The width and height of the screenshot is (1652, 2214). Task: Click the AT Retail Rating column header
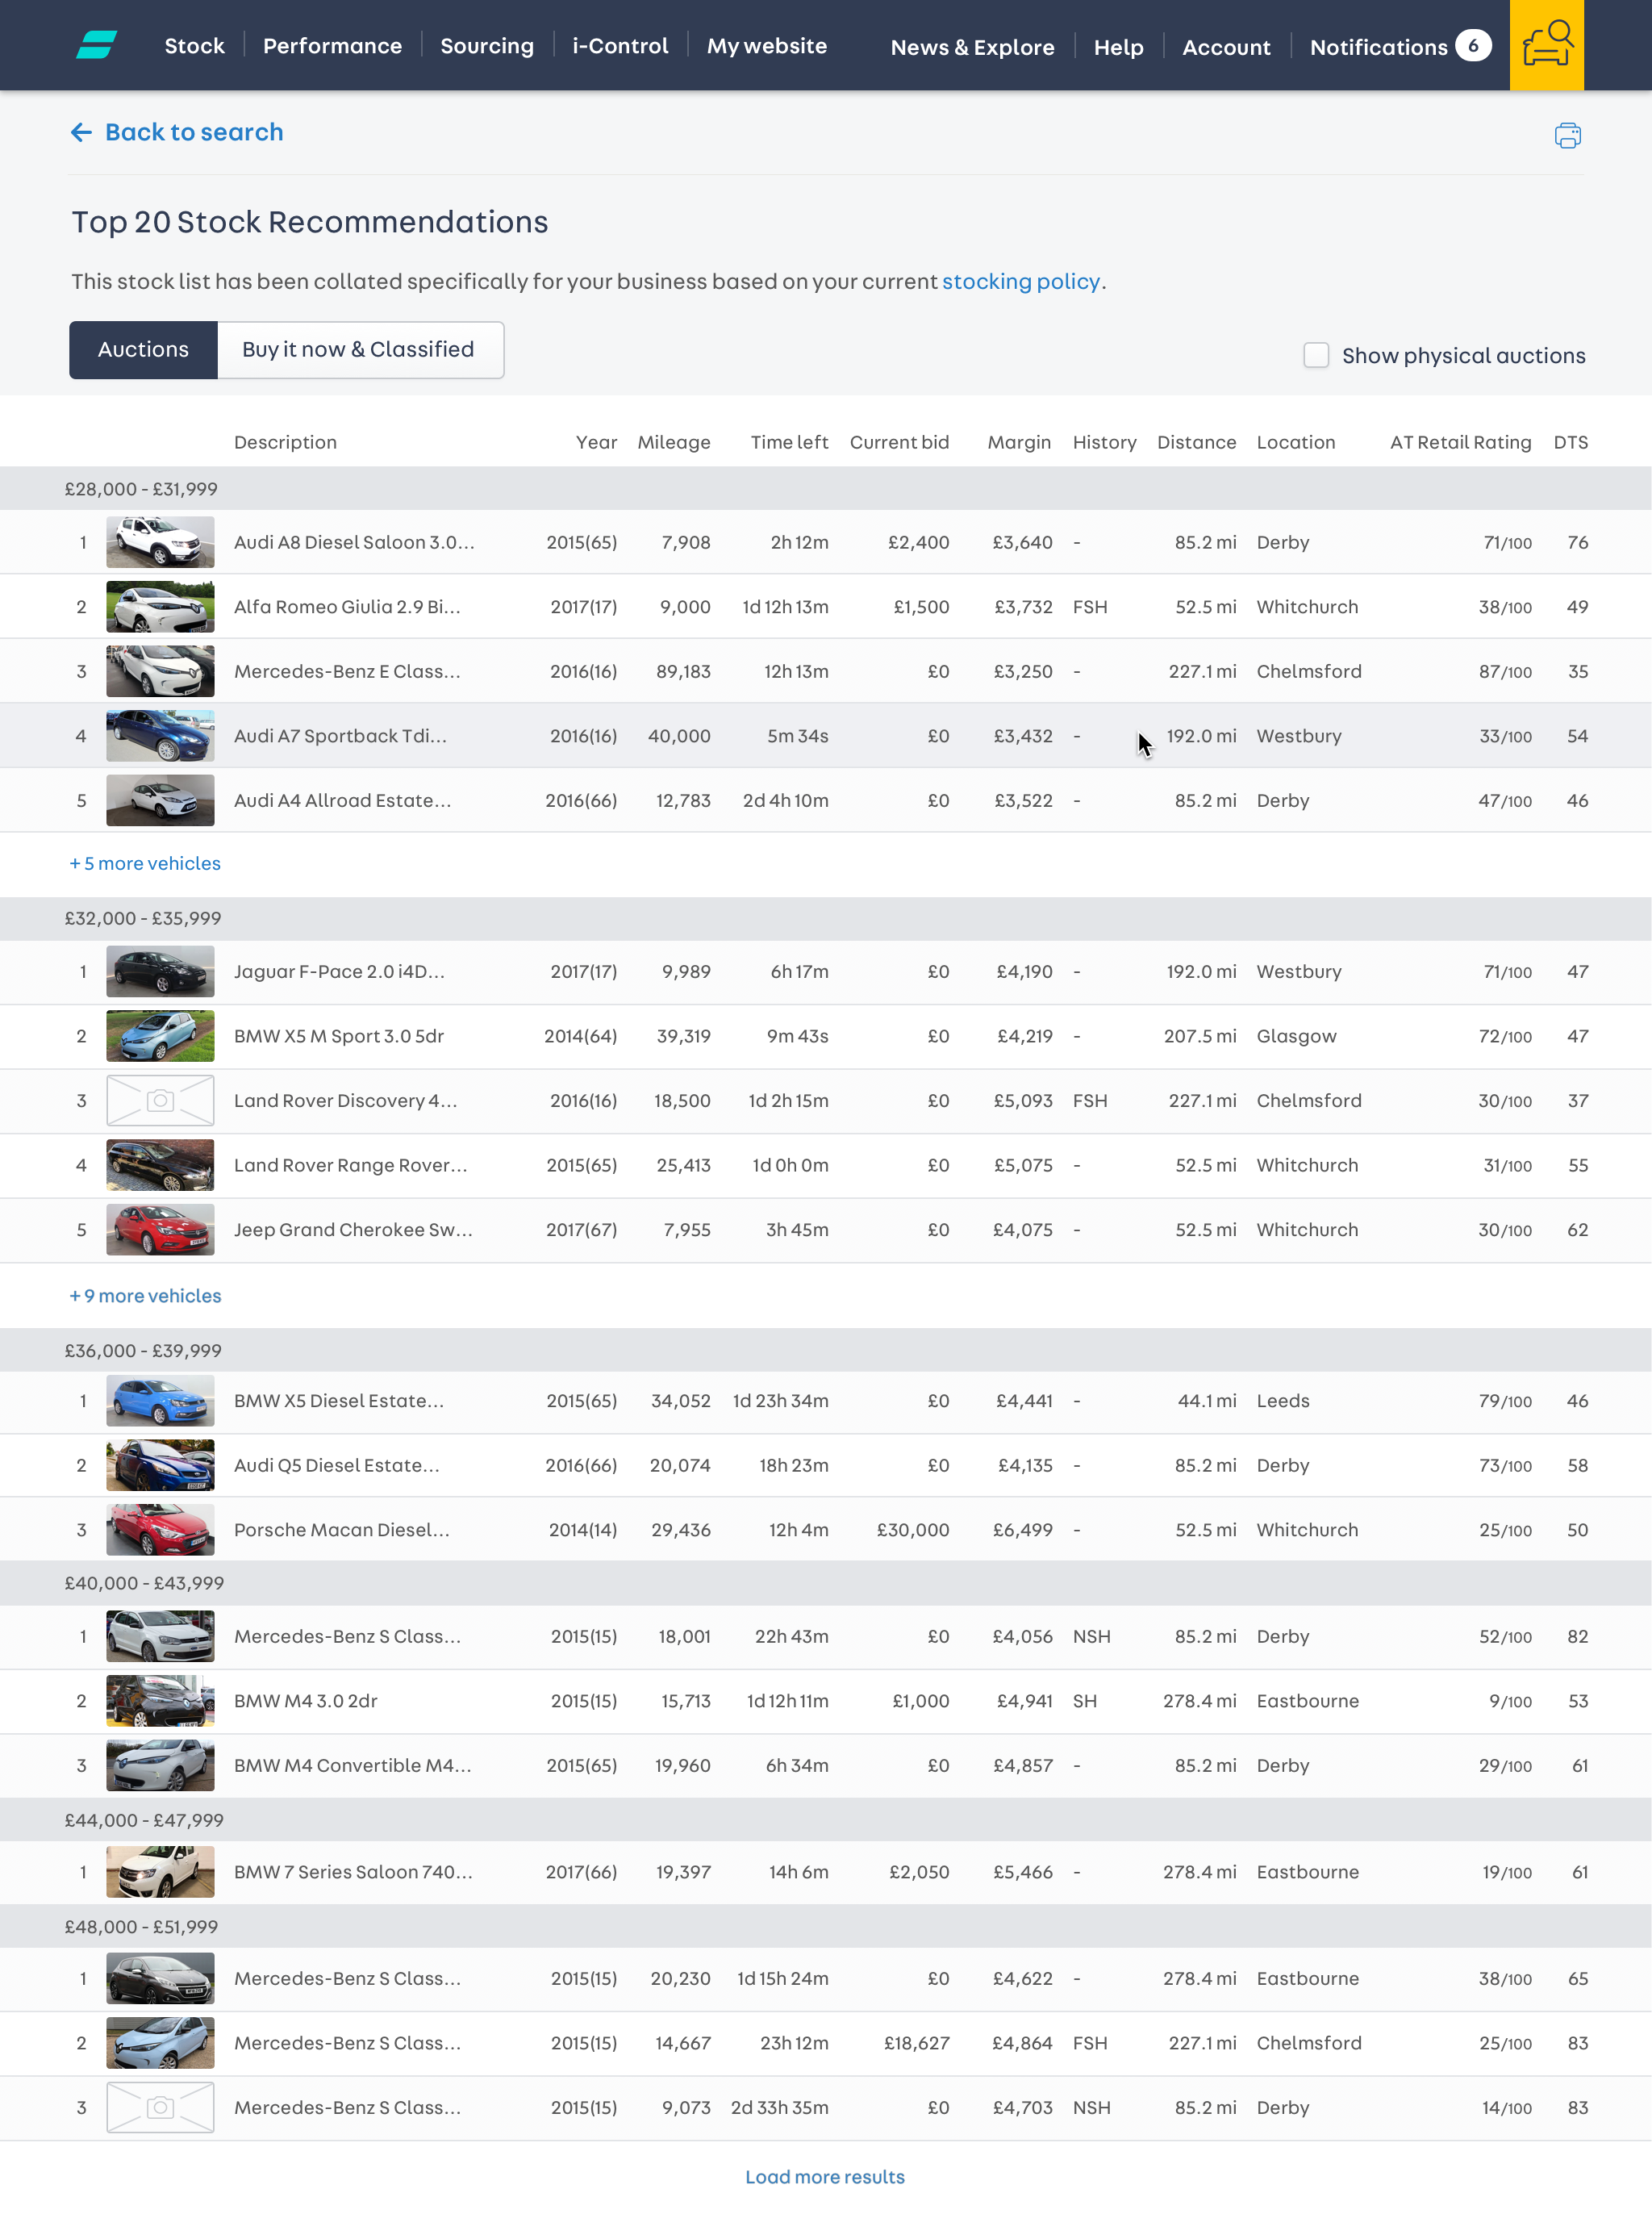coord(1460,442)
